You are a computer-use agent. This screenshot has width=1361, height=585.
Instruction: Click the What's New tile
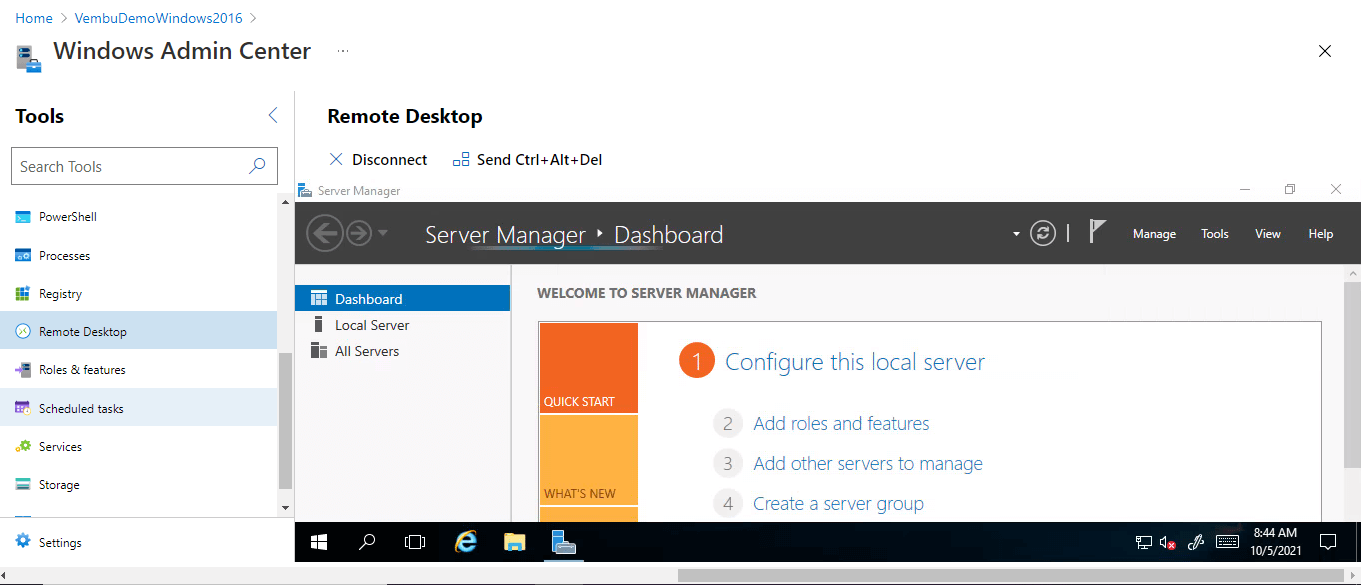pyautogui.click(x=588, y=460)
